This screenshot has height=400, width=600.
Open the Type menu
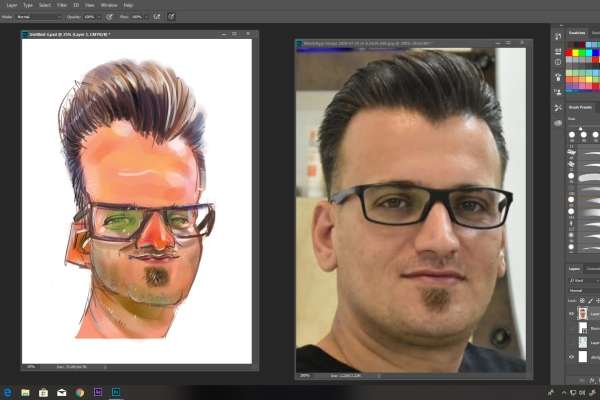28,5
